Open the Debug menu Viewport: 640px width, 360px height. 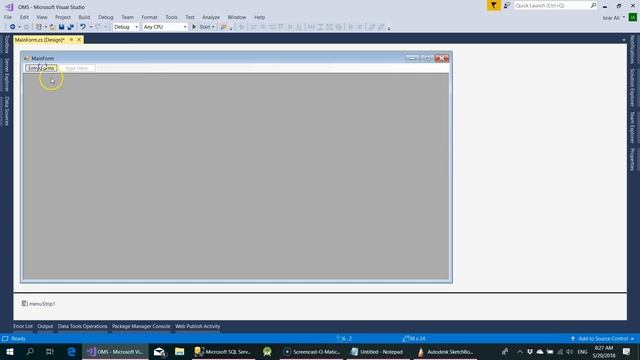click(105, 17)
